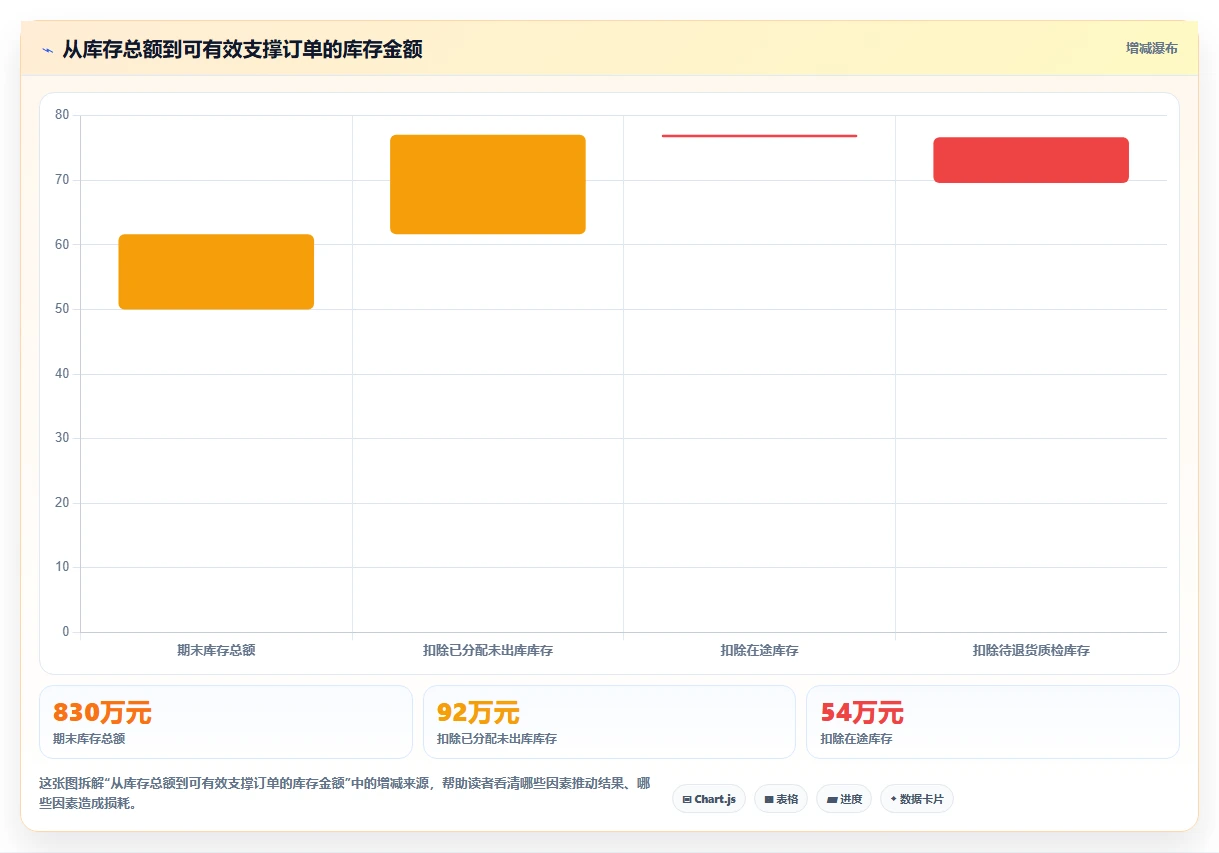Click the 扣除在途库存 x-axis label
Screen dimensions: 1219x853
[x=760, y=650]
